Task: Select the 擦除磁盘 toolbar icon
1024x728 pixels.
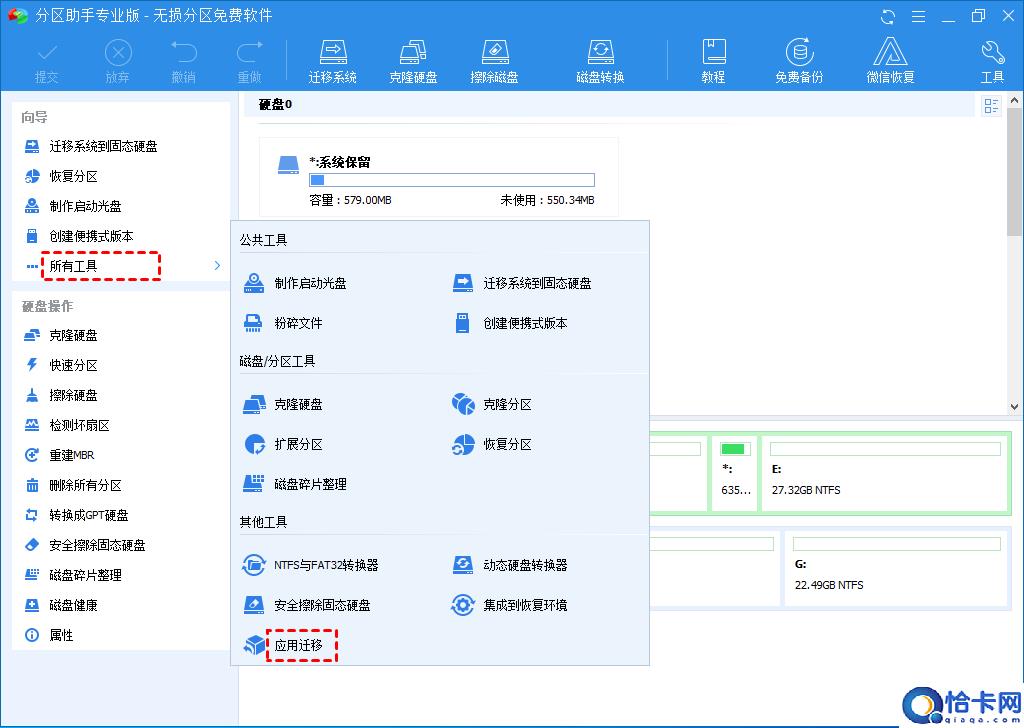Action: pyautogui.click(x=494, y=61)
